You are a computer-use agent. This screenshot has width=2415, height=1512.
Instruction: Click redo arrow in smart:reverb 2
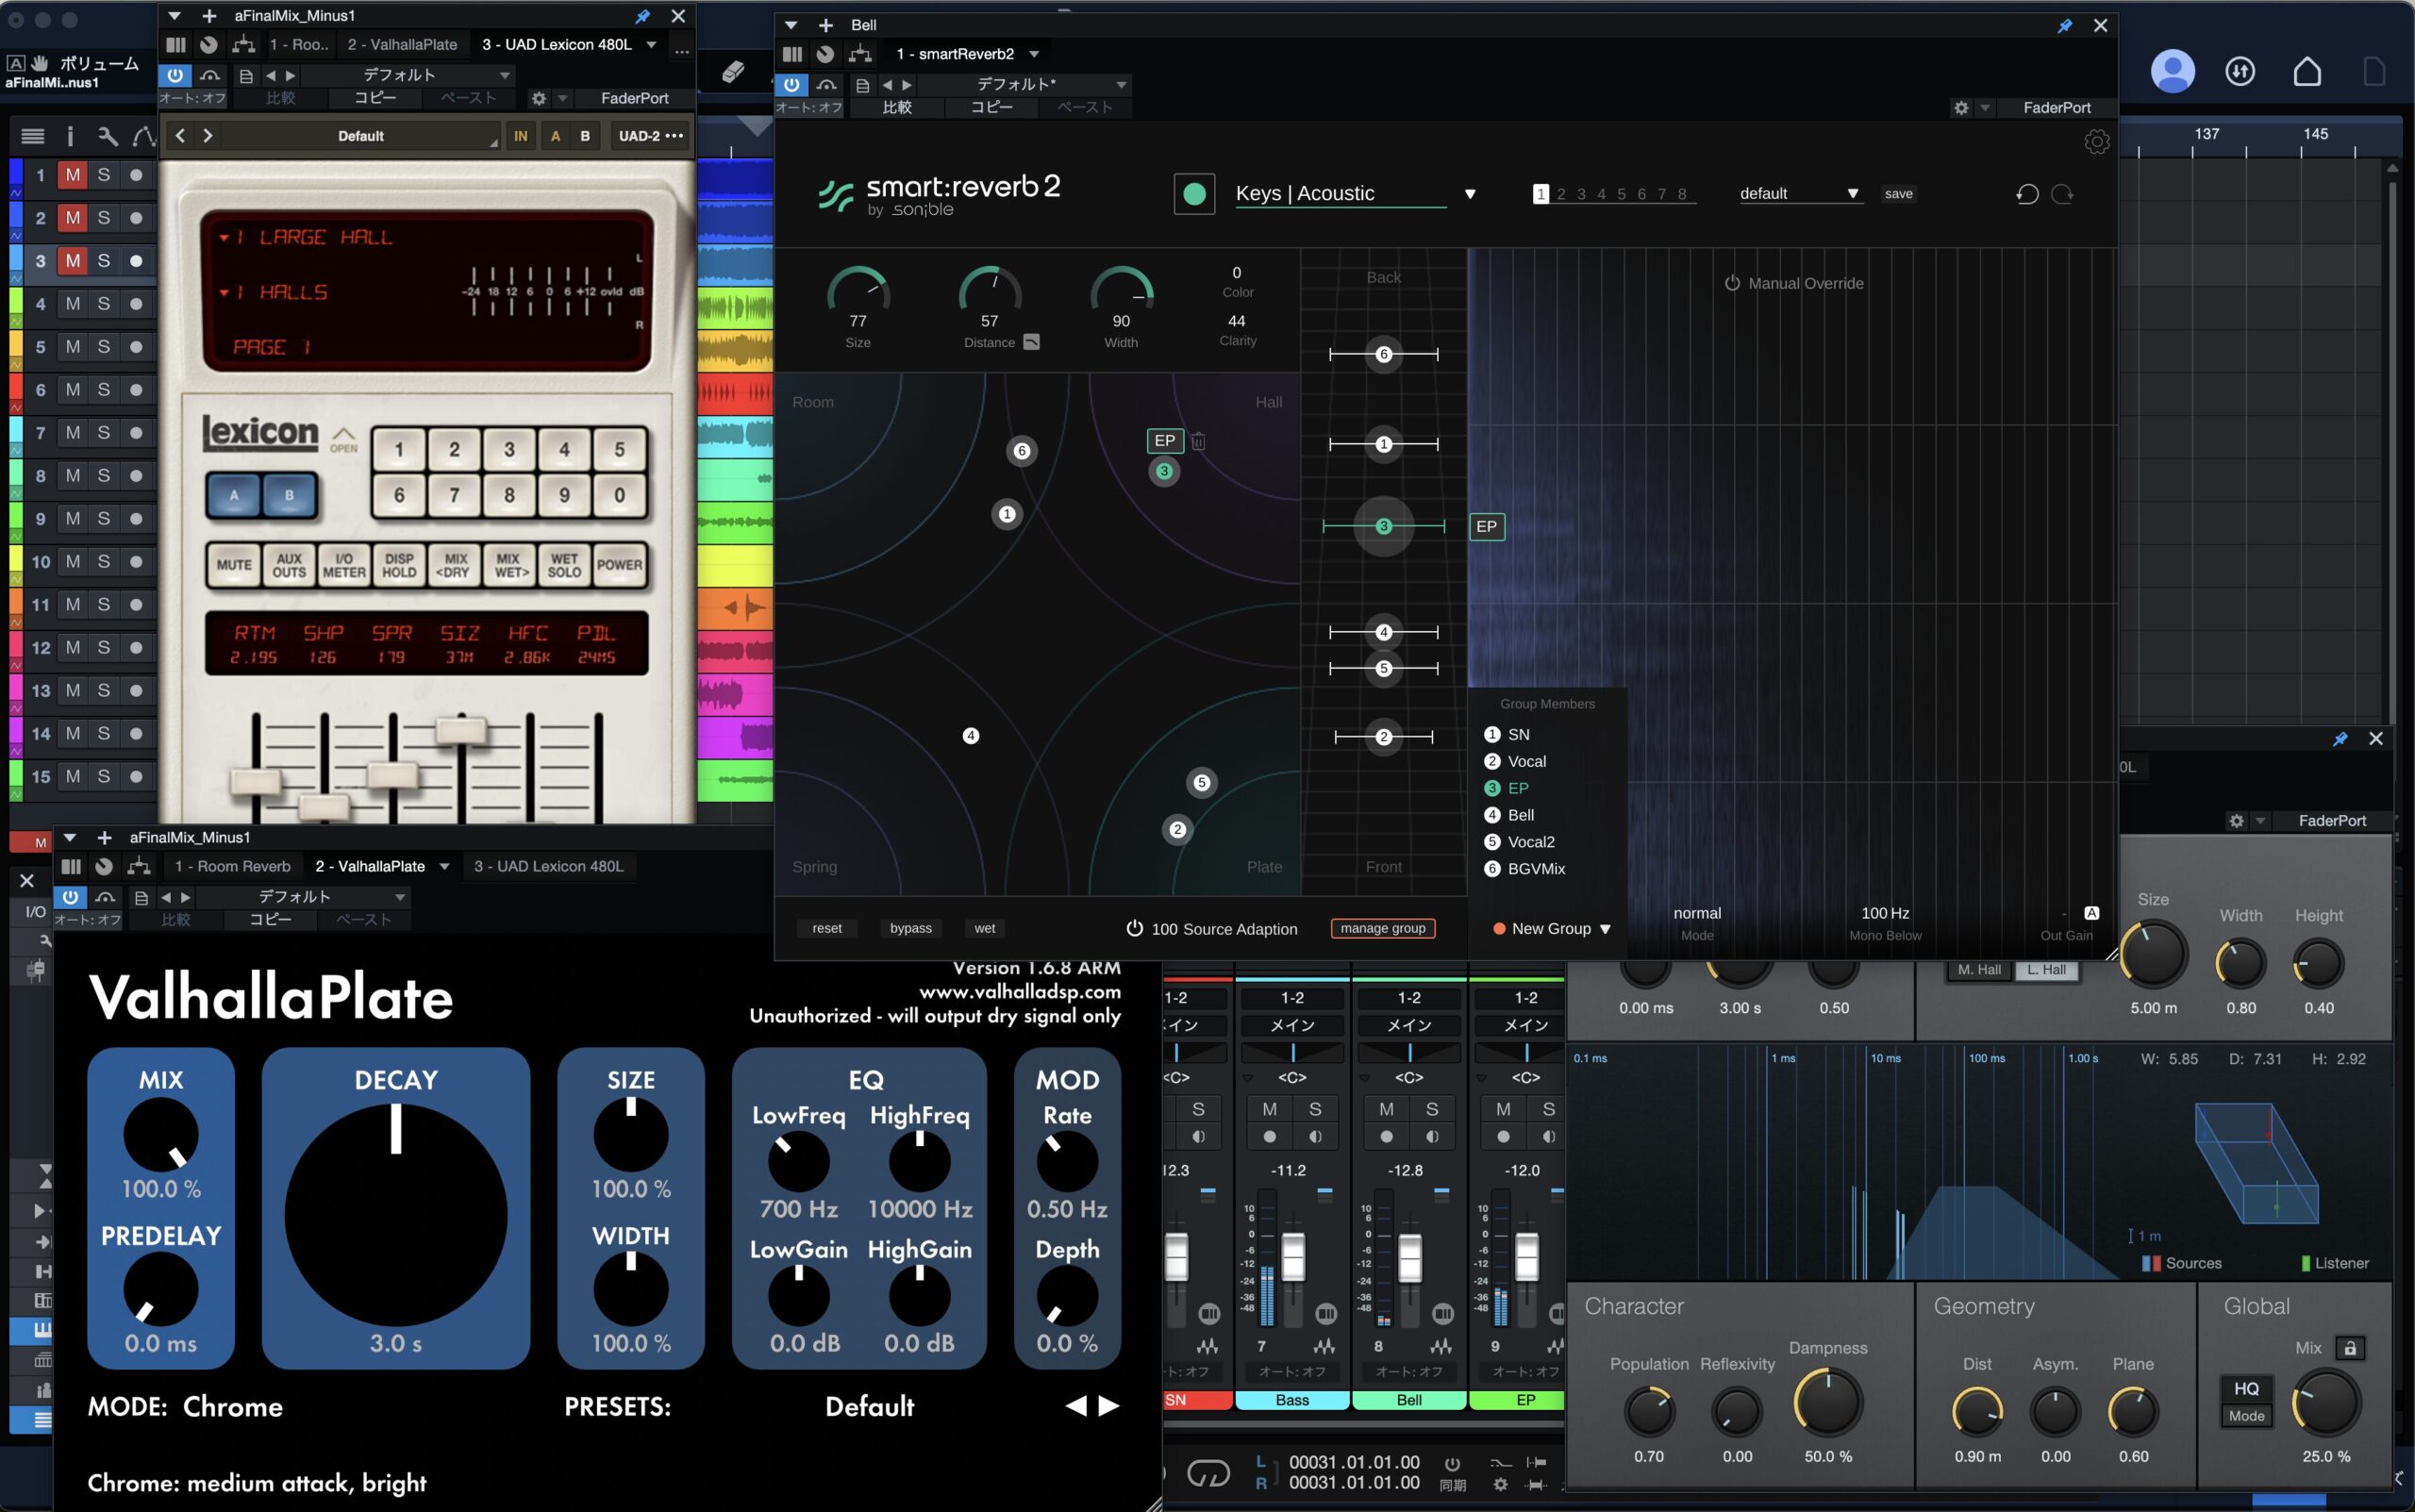(2062, 194)
